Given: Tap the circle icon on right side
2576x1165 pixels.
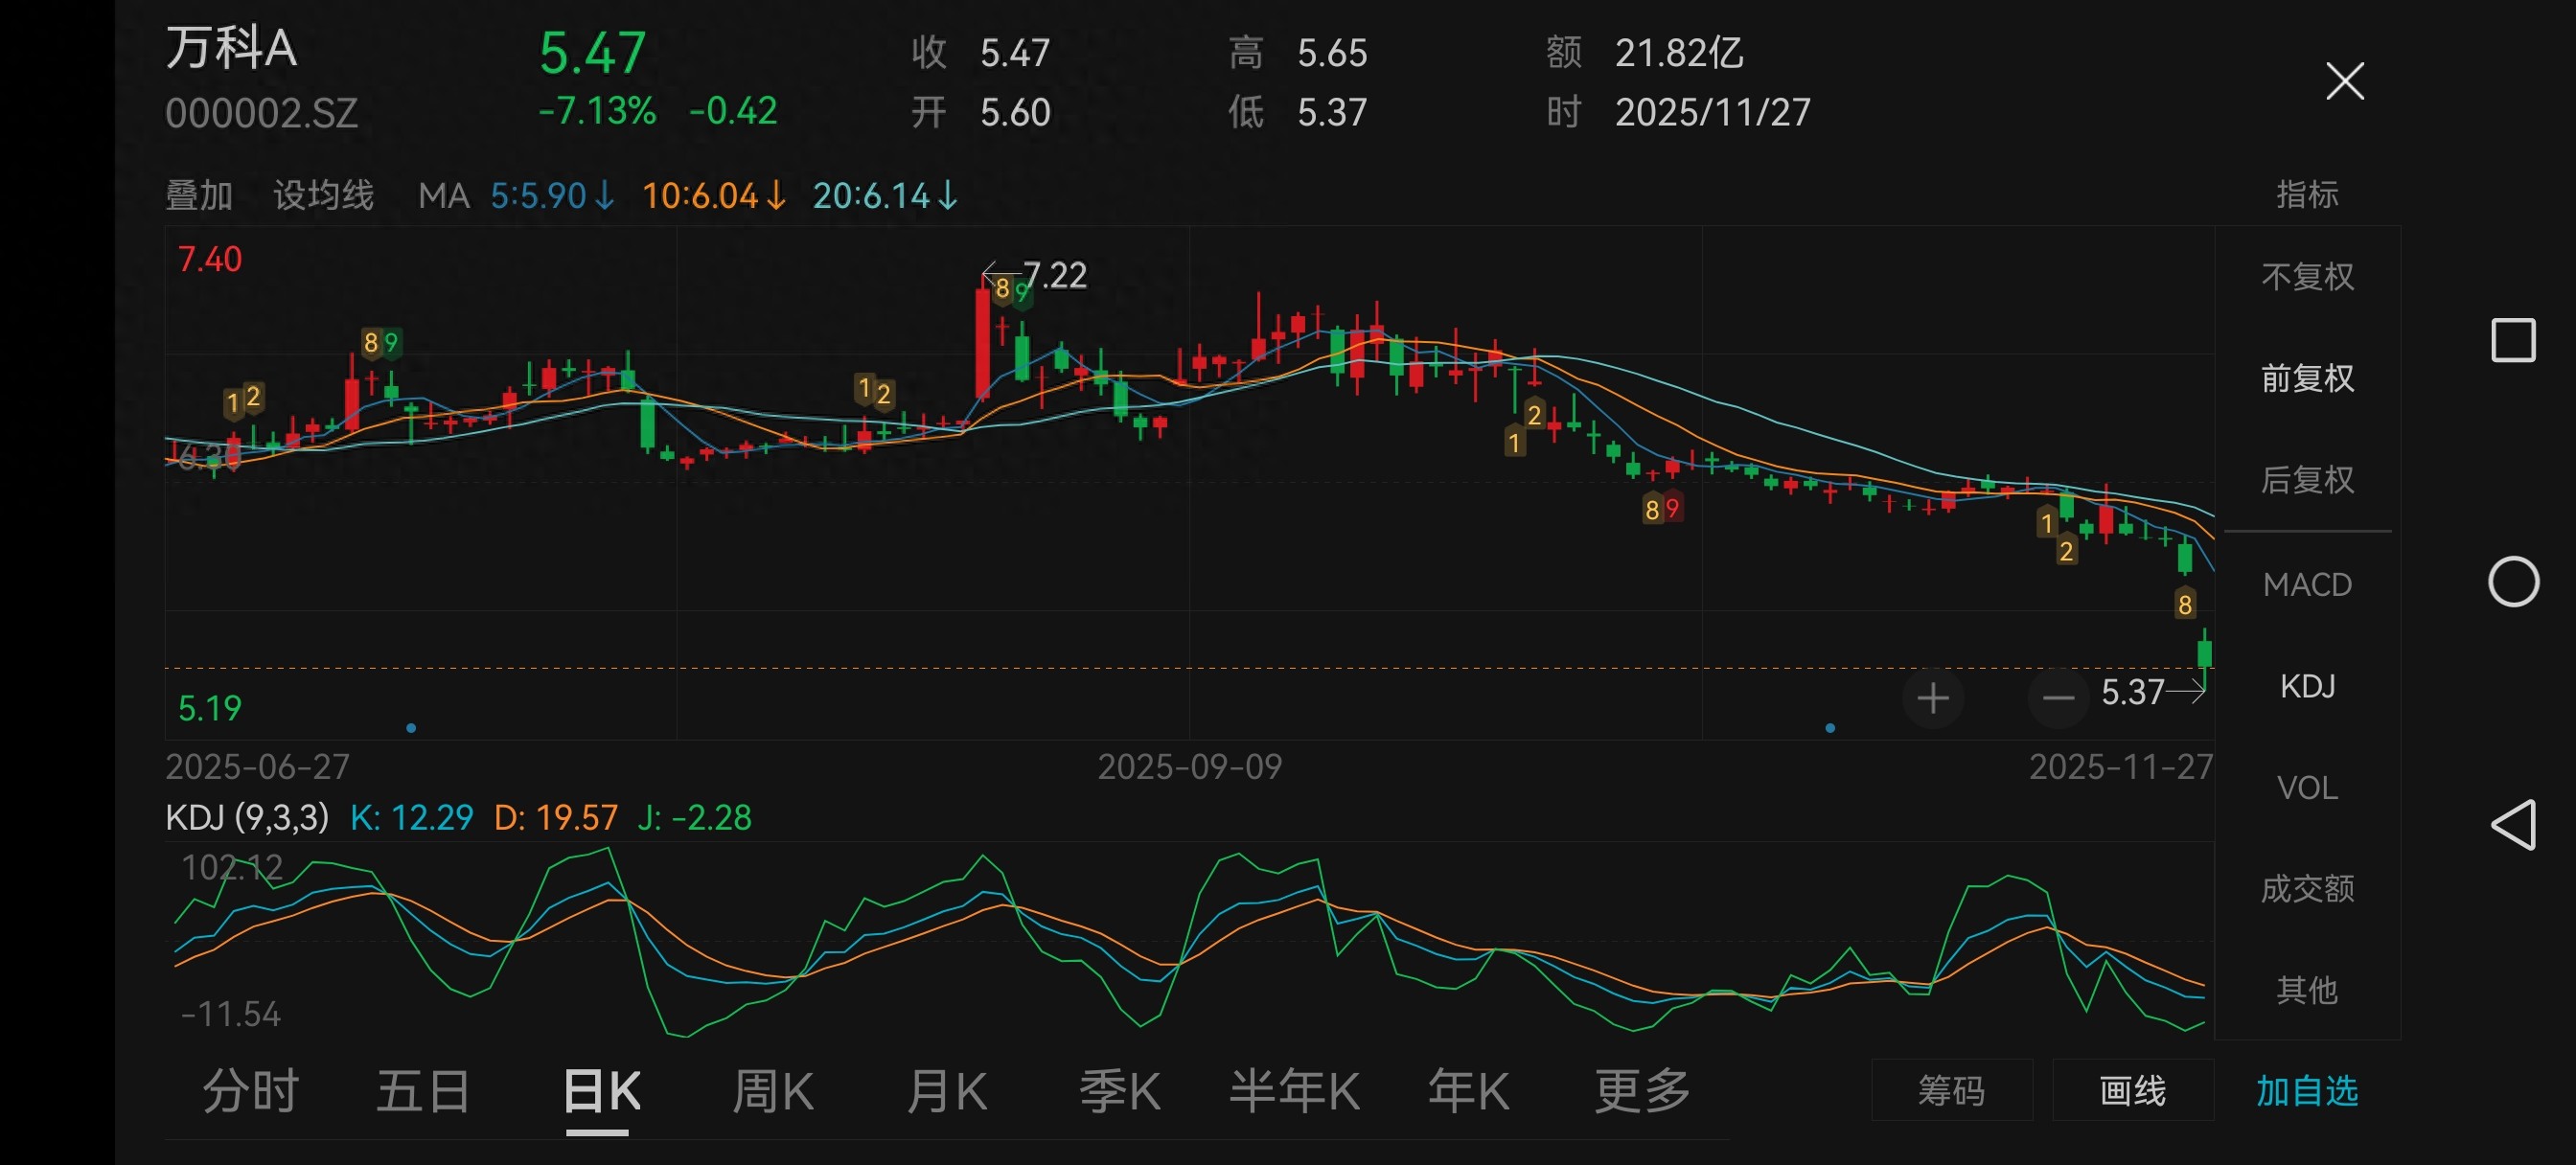Looking at the screenshot, I should click(2511, 580).
